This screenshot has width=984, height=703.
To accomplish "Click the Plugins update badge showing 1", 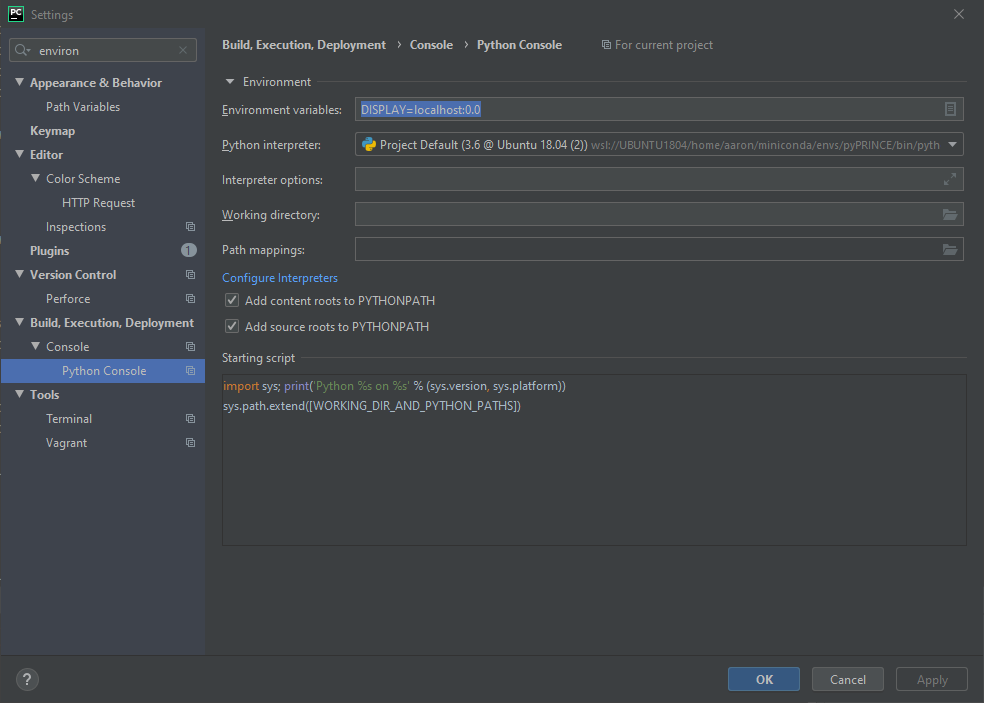I will (189, 250).
